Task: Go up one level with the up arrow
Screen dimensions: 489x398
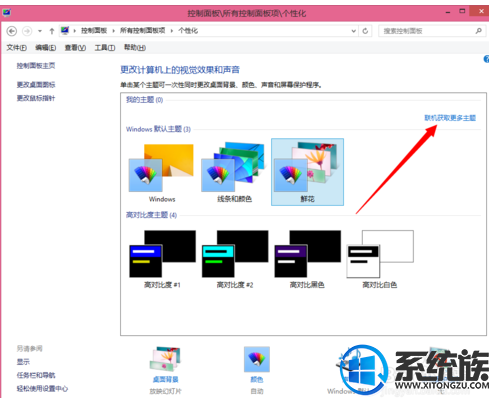Action: tap(52, 31)
